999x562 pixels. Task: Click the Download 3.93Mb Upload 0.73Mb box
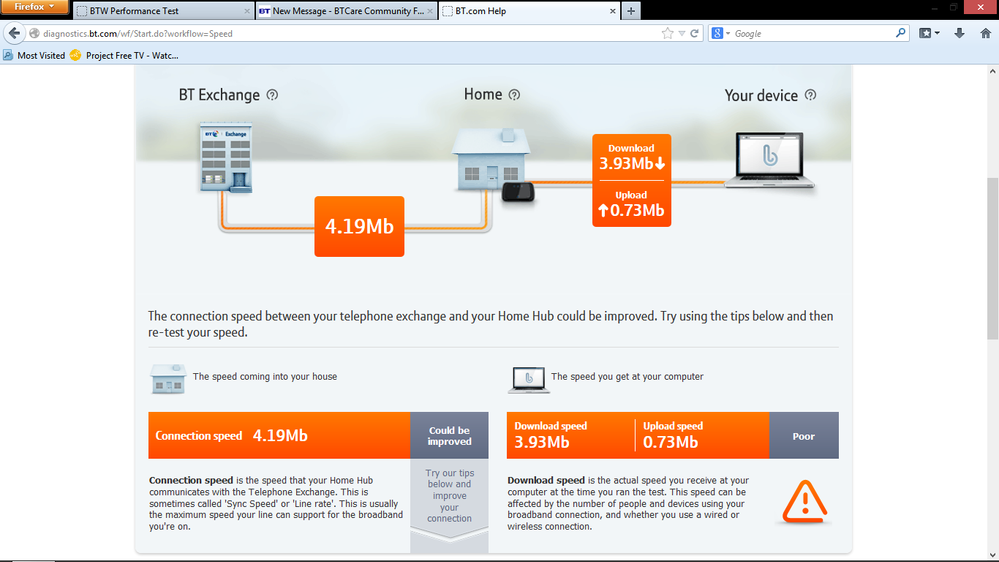(631, 180)
